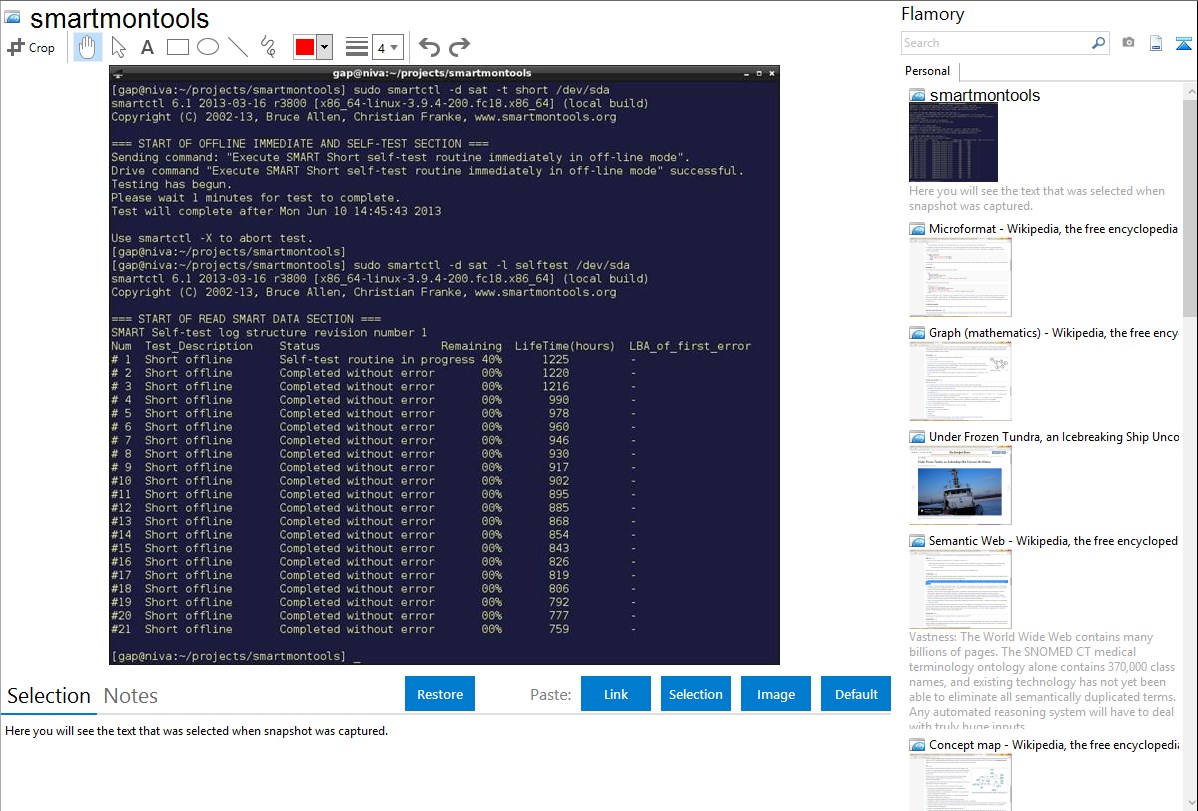Open the Semantic Web snapshot thumbnail

960,589
